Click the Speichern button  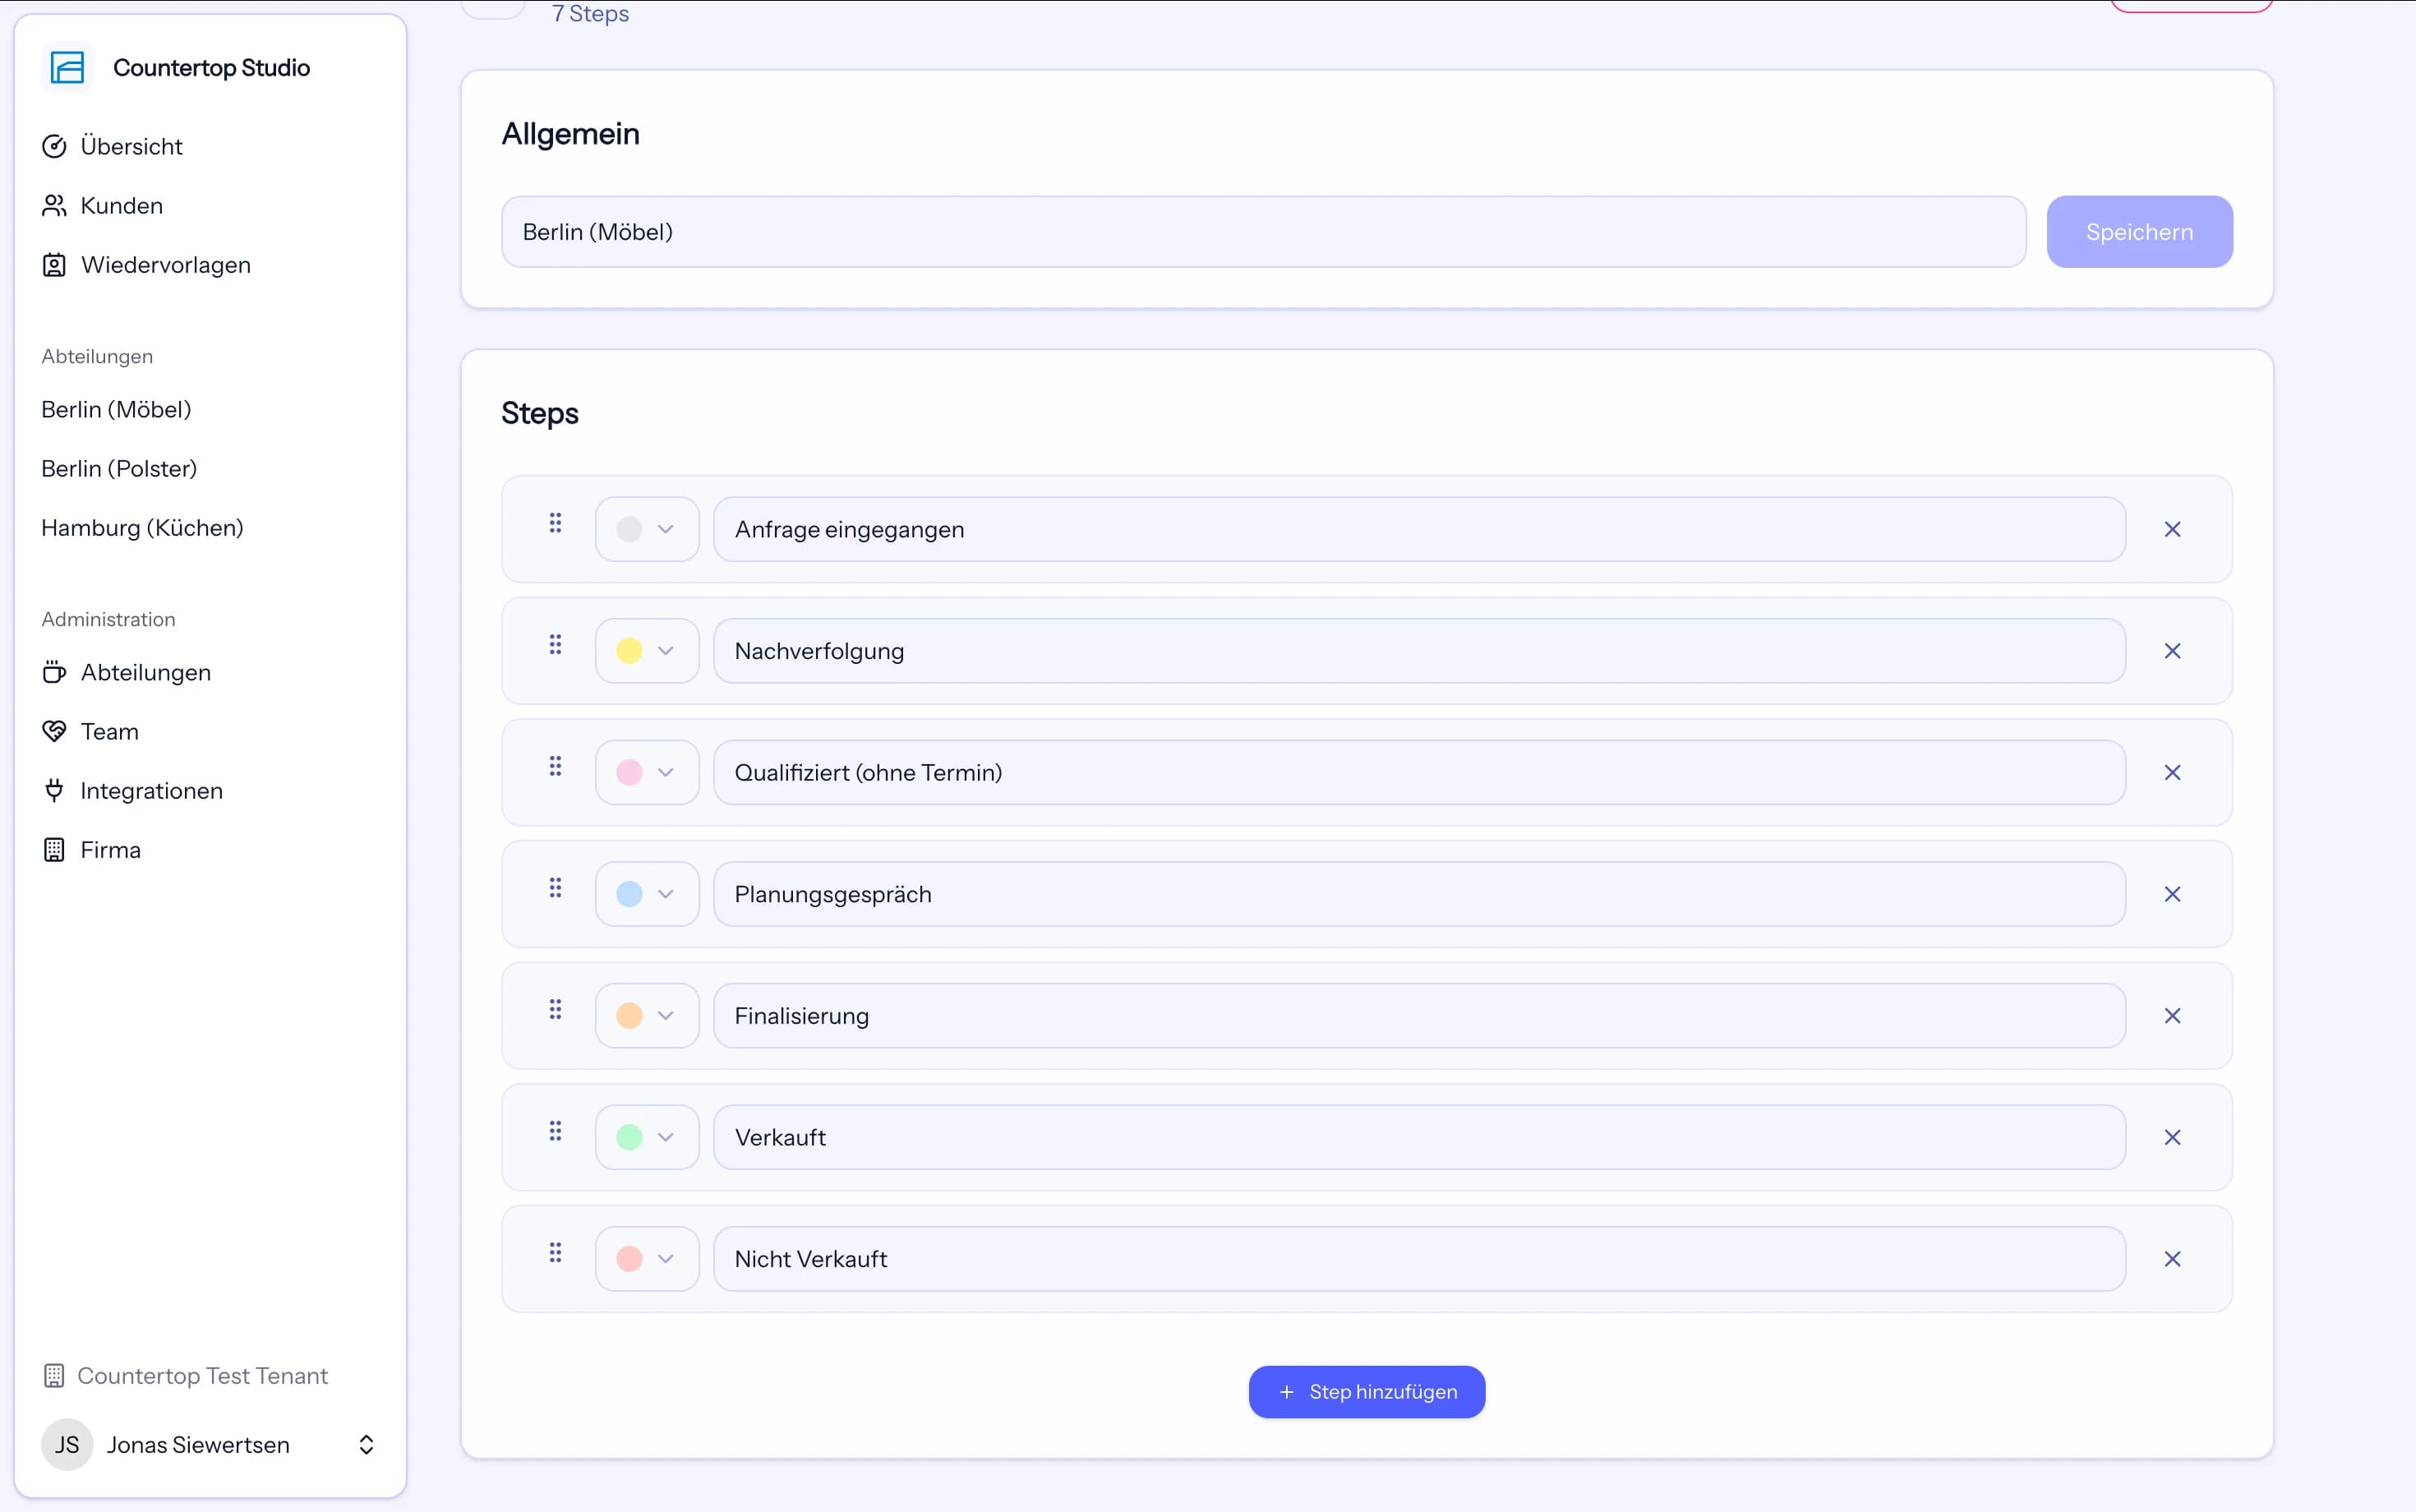2139,232
